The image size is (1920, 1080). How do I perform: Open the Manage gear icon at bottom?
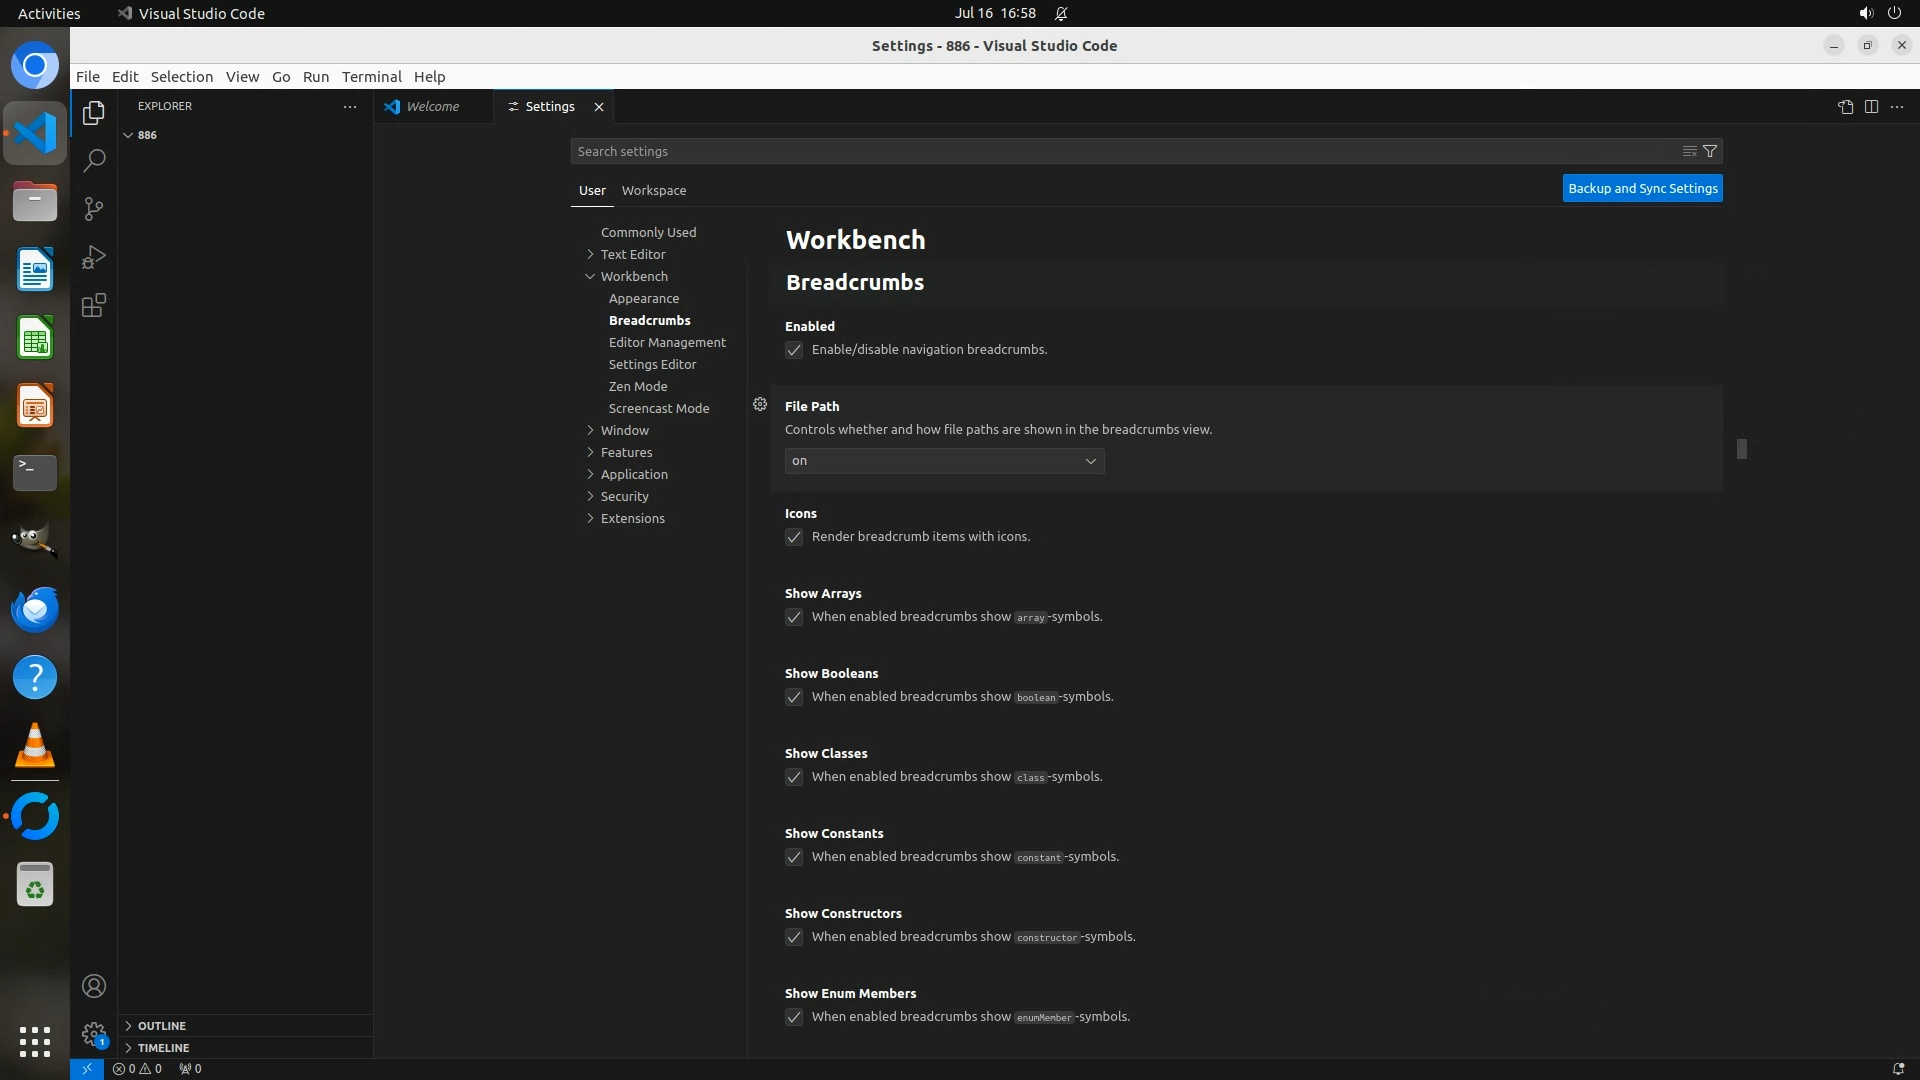click(94, 1034)
